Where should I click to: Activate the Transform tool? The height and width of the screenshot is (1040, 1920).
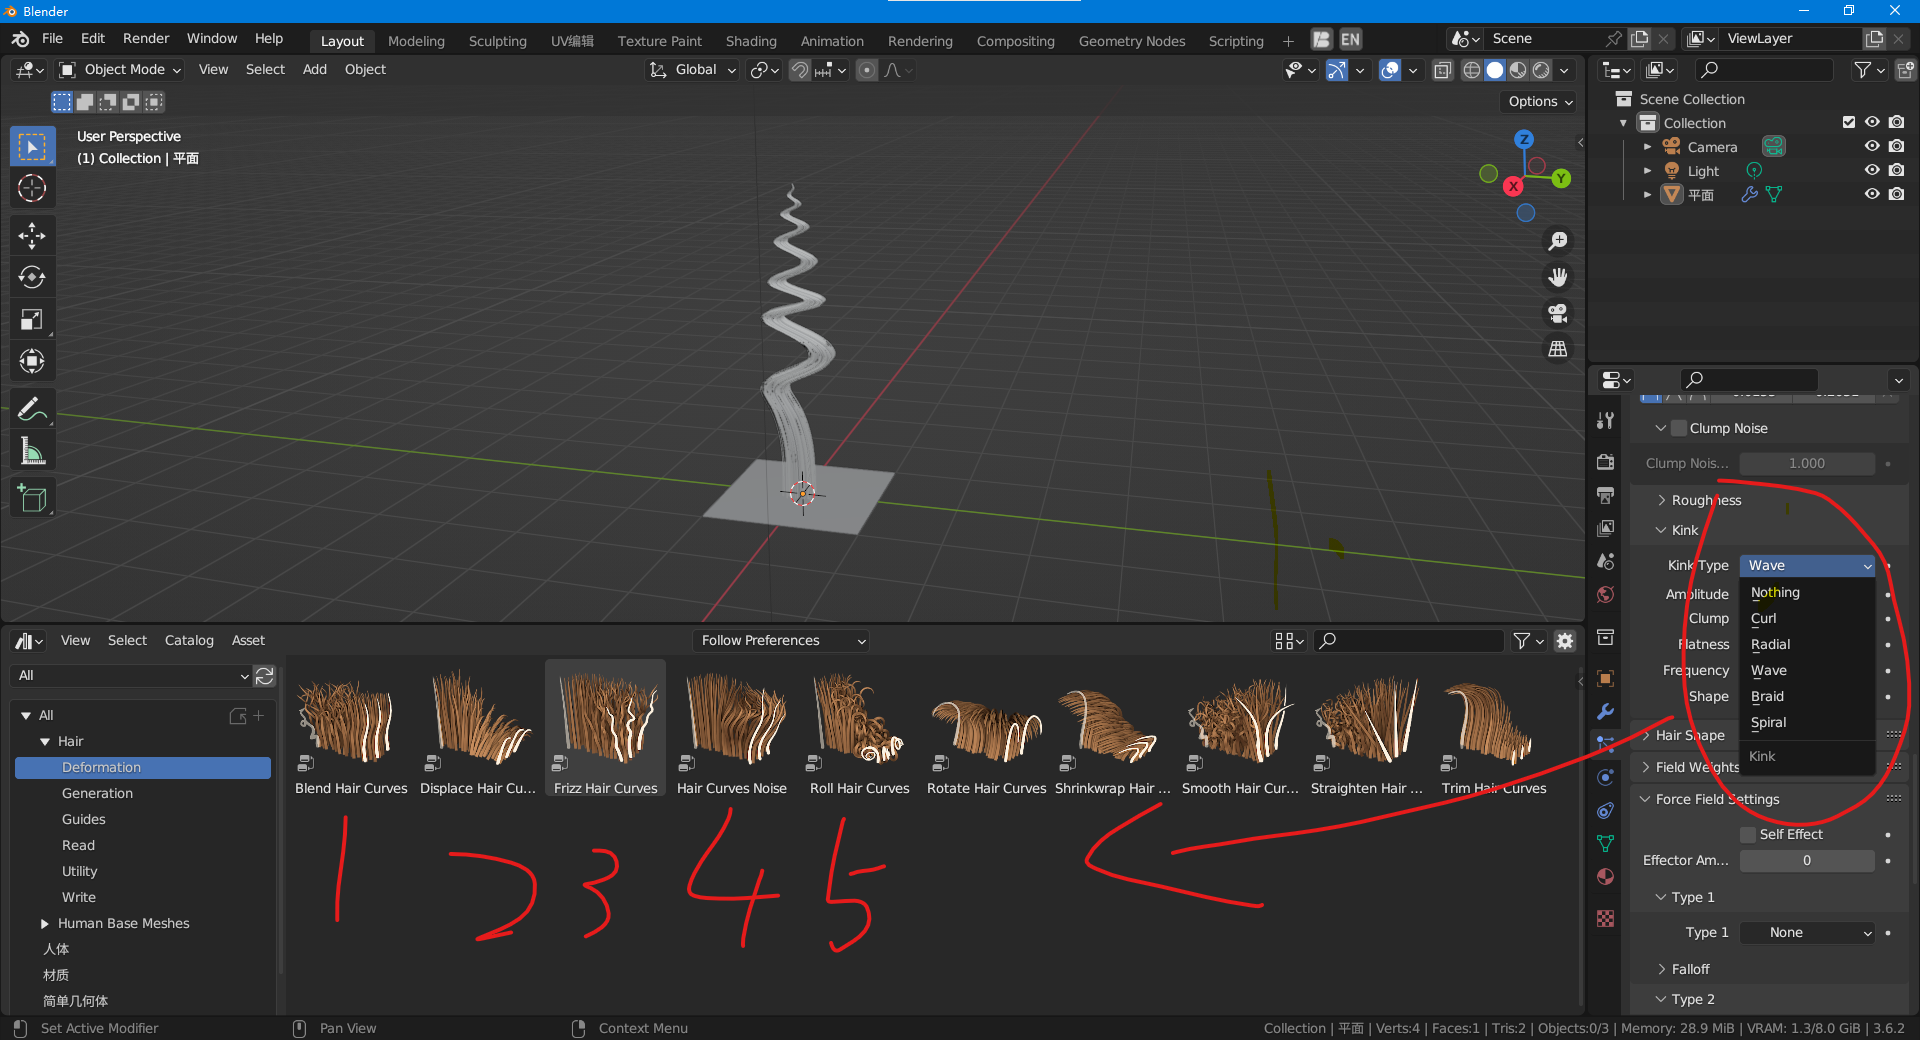[x=32, y=361]
